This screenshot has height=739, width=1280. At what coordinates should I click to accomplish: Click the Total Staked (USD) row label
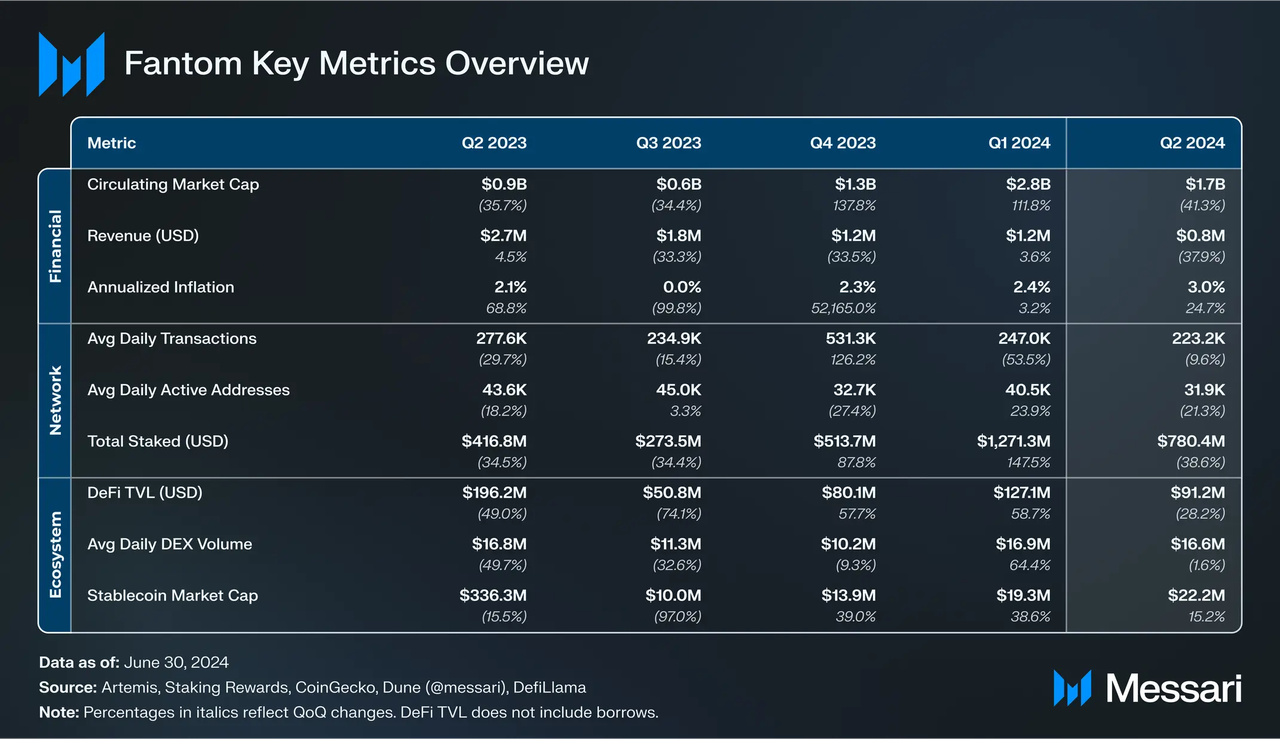click(x=158, y=441)
